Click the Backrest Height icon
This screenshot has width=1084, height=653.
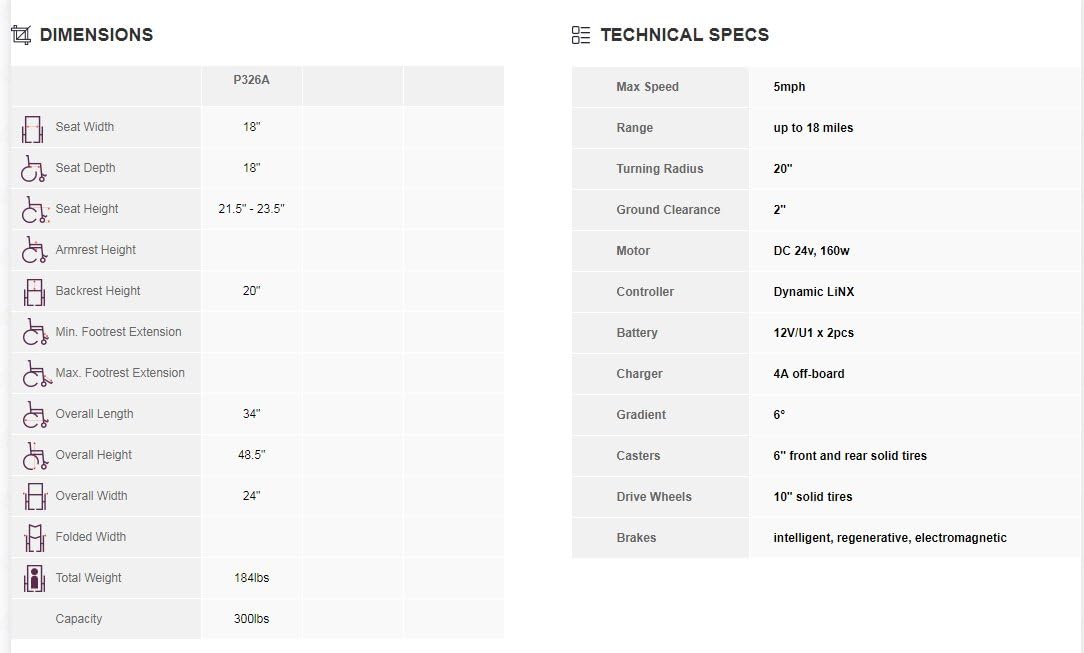coord(34,292)
